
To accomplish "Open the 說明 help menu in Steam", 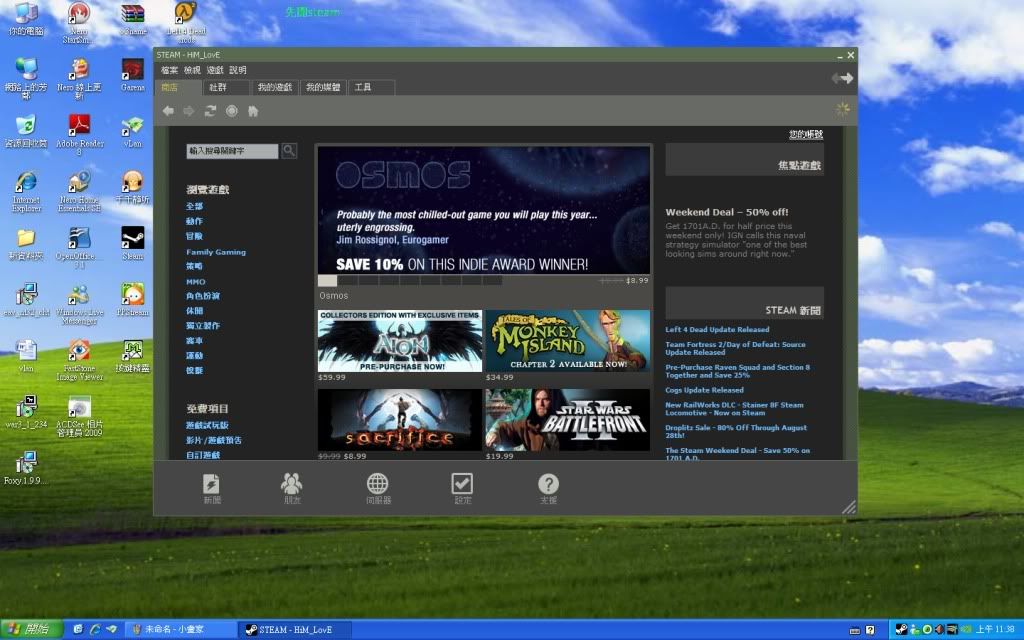I will (238, 70).
